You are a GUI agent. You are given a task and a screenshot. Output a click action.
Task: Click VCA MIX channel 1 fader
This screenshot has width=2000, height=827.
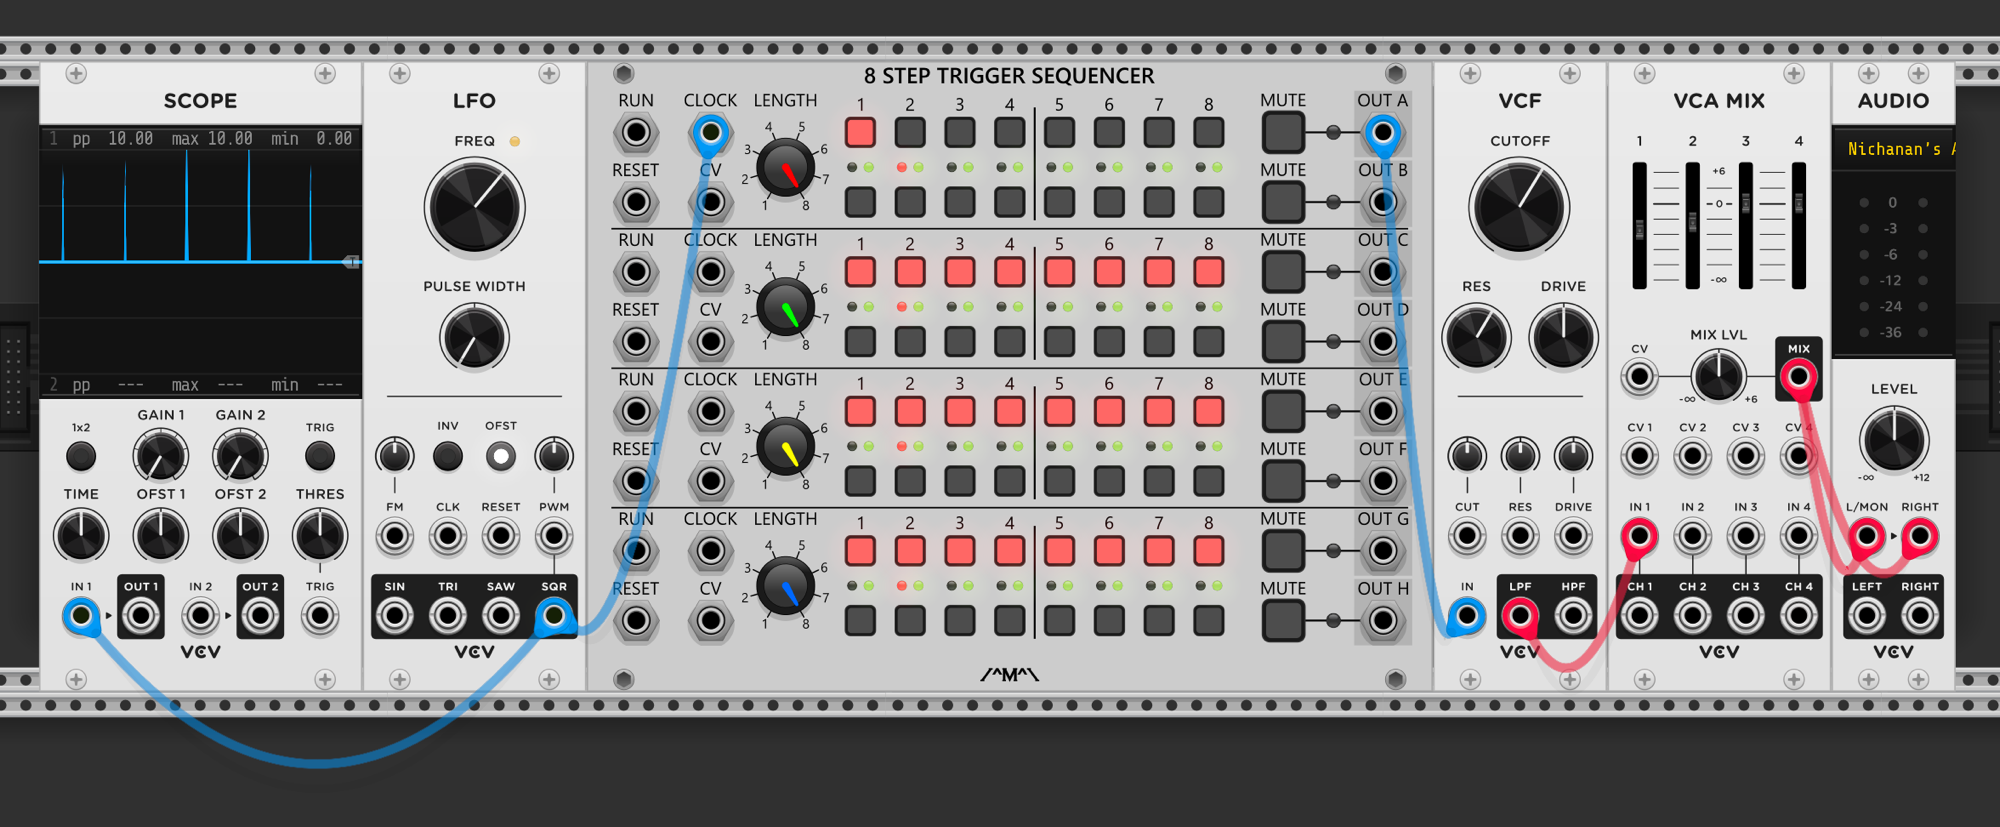click(x=1640, y=228)
